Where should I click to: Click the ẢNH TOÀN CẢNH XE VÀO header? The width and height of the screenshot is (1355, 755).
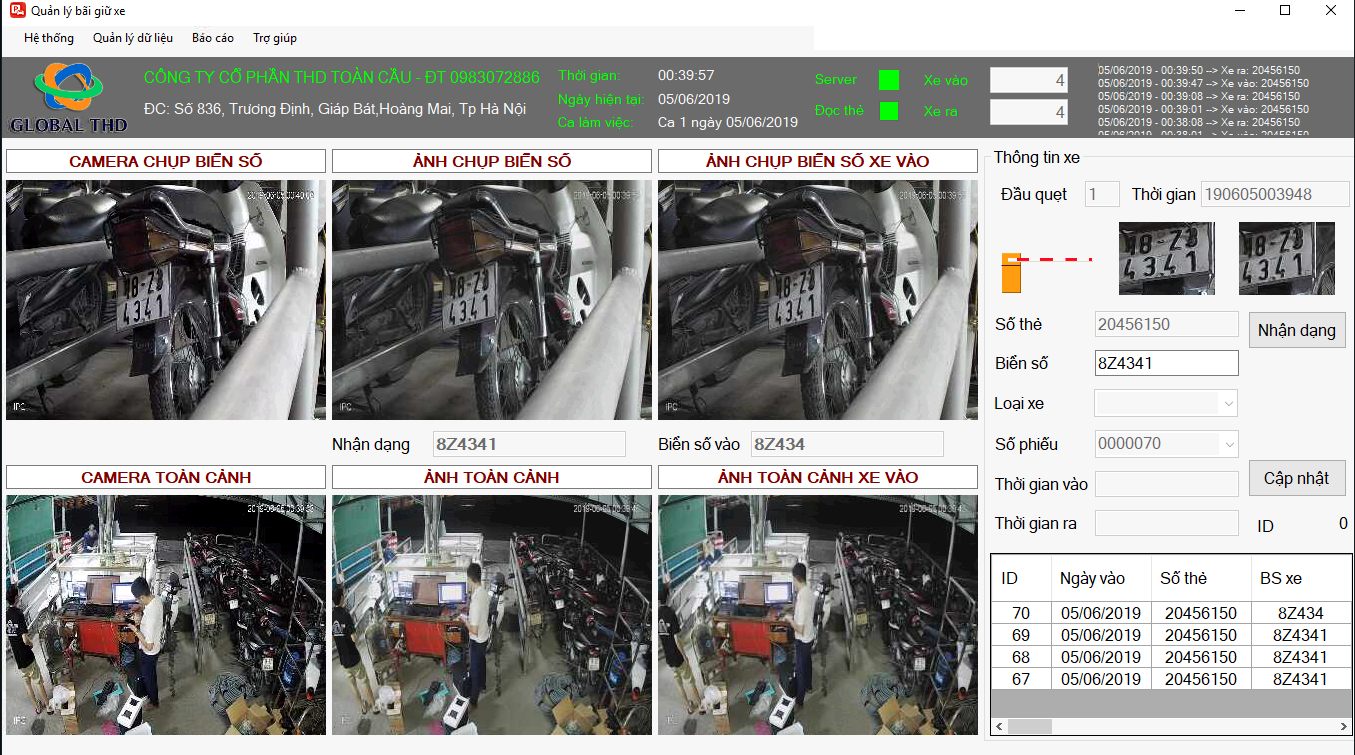(x=818, y=477)
